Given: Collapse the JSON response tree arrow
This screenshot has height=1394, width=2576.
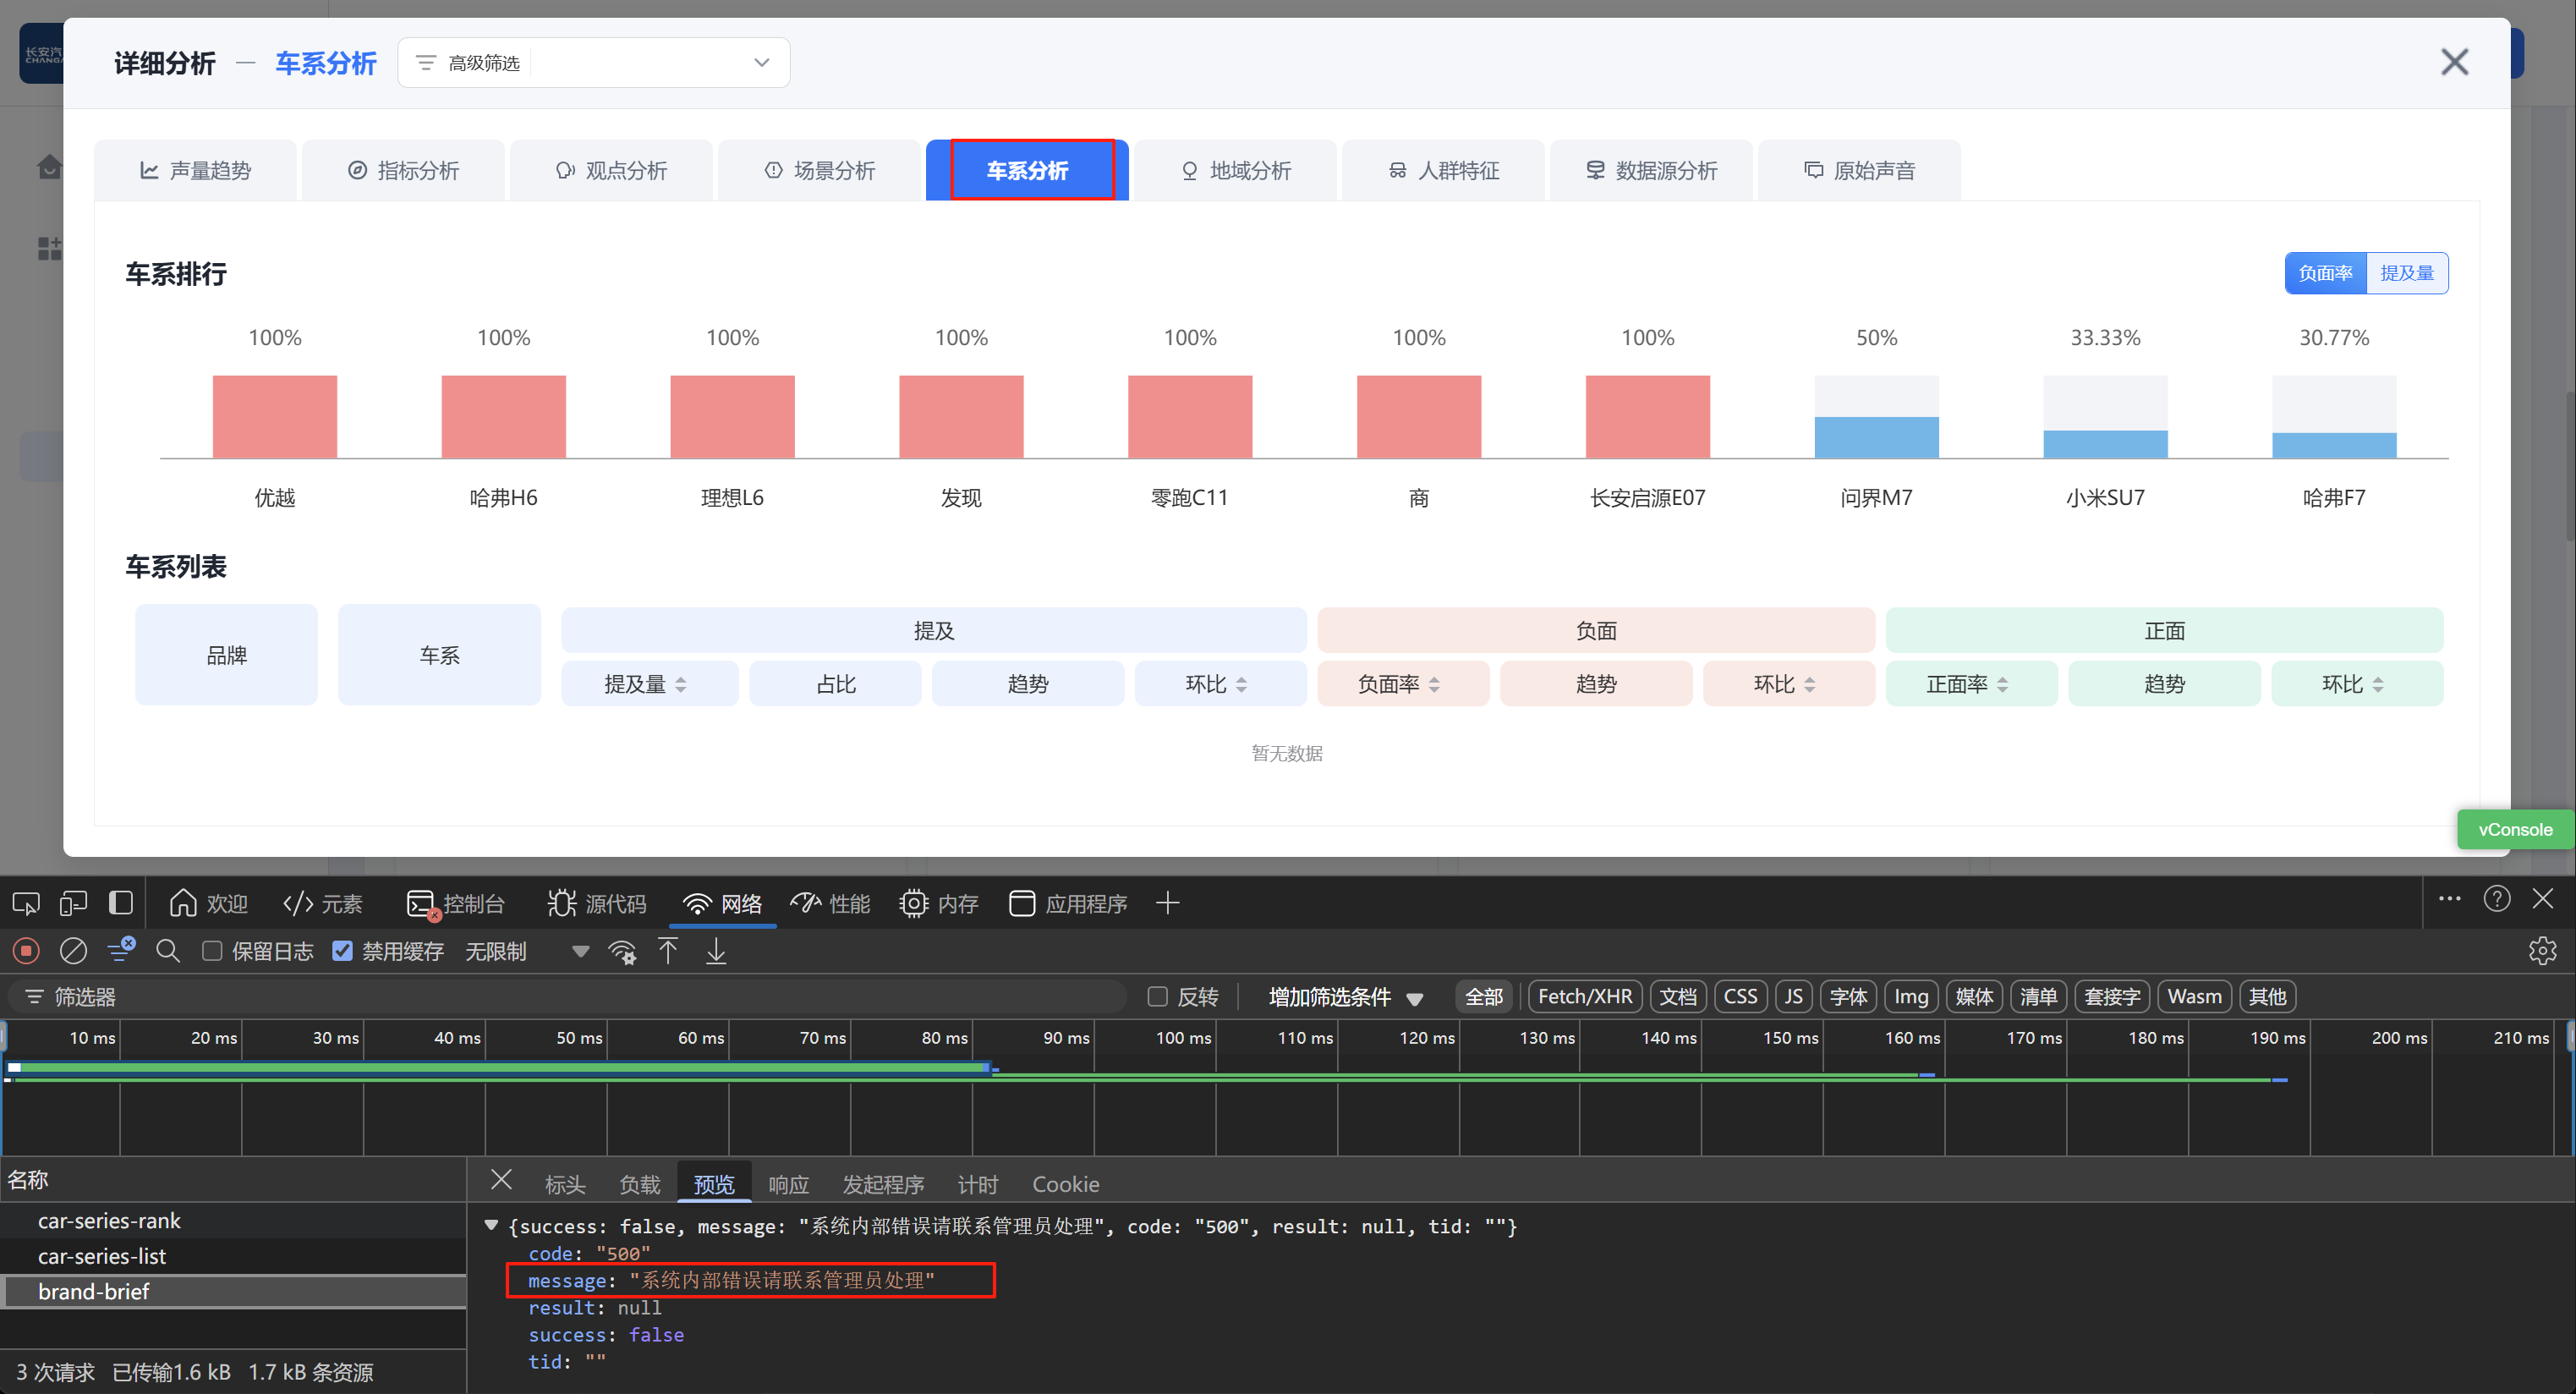Looking at the screenshot, I should point(491,1226).
